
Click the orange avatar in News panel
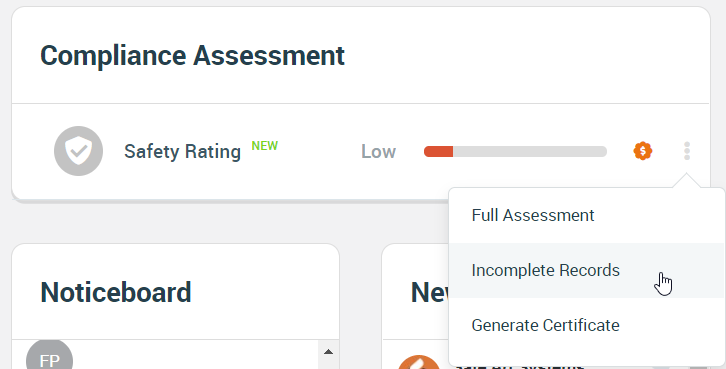419,362
